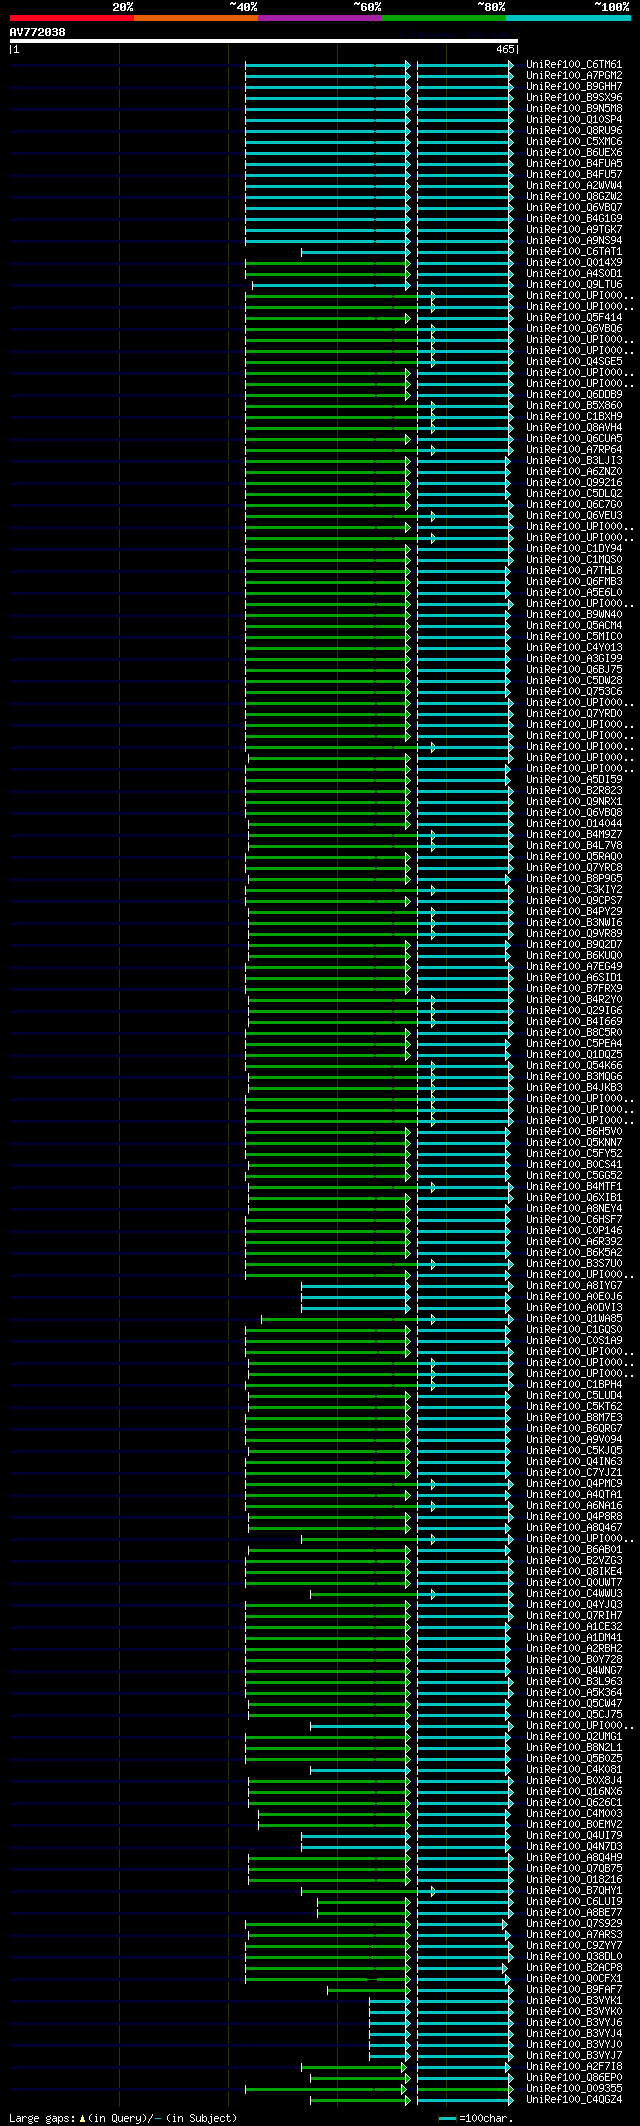Viewport: 640px width, 2126px height.
Task: Select hit label UniRef100_Q54K66
Action: pos(574,1065)
